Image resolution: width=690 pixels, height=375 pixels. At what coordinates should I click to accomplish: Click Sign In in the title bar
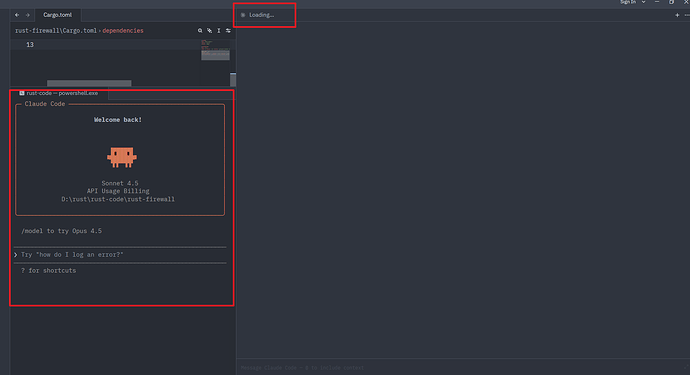point(628,2)
